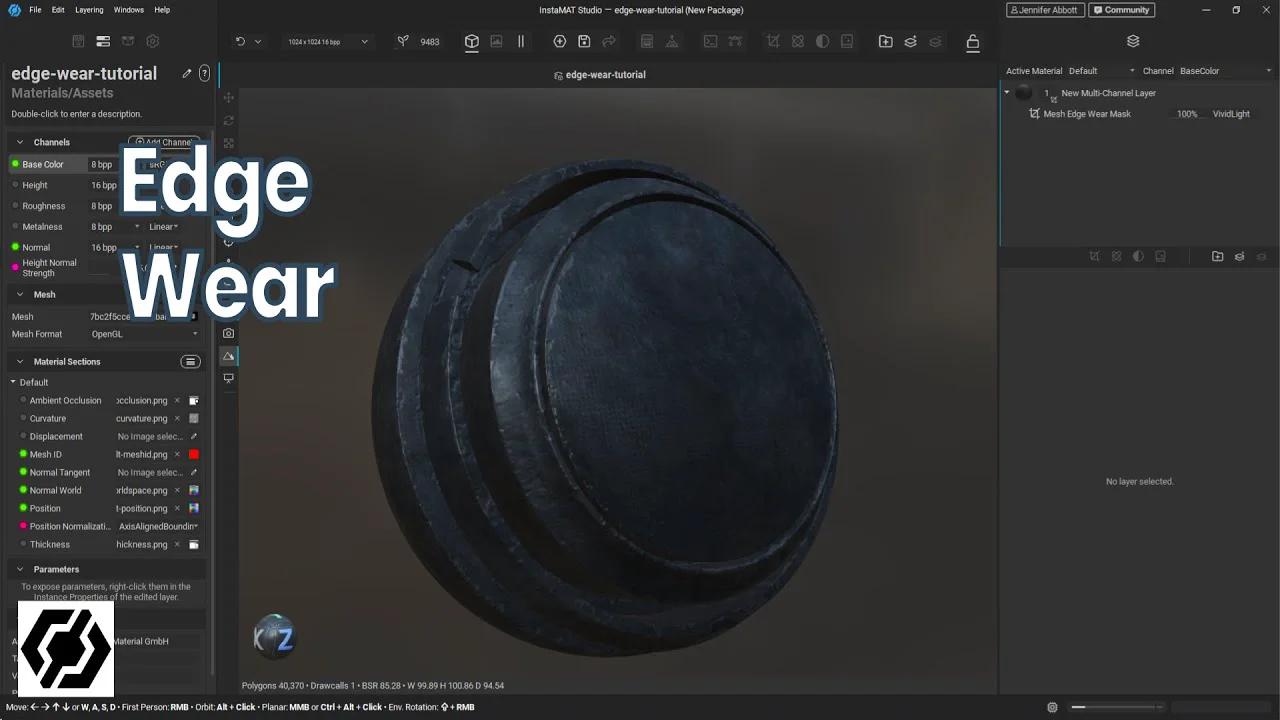Open the save package icon in the toolbar
Image resolution: width=1280 pixels, height=720 pixels.
click(585, 41)
